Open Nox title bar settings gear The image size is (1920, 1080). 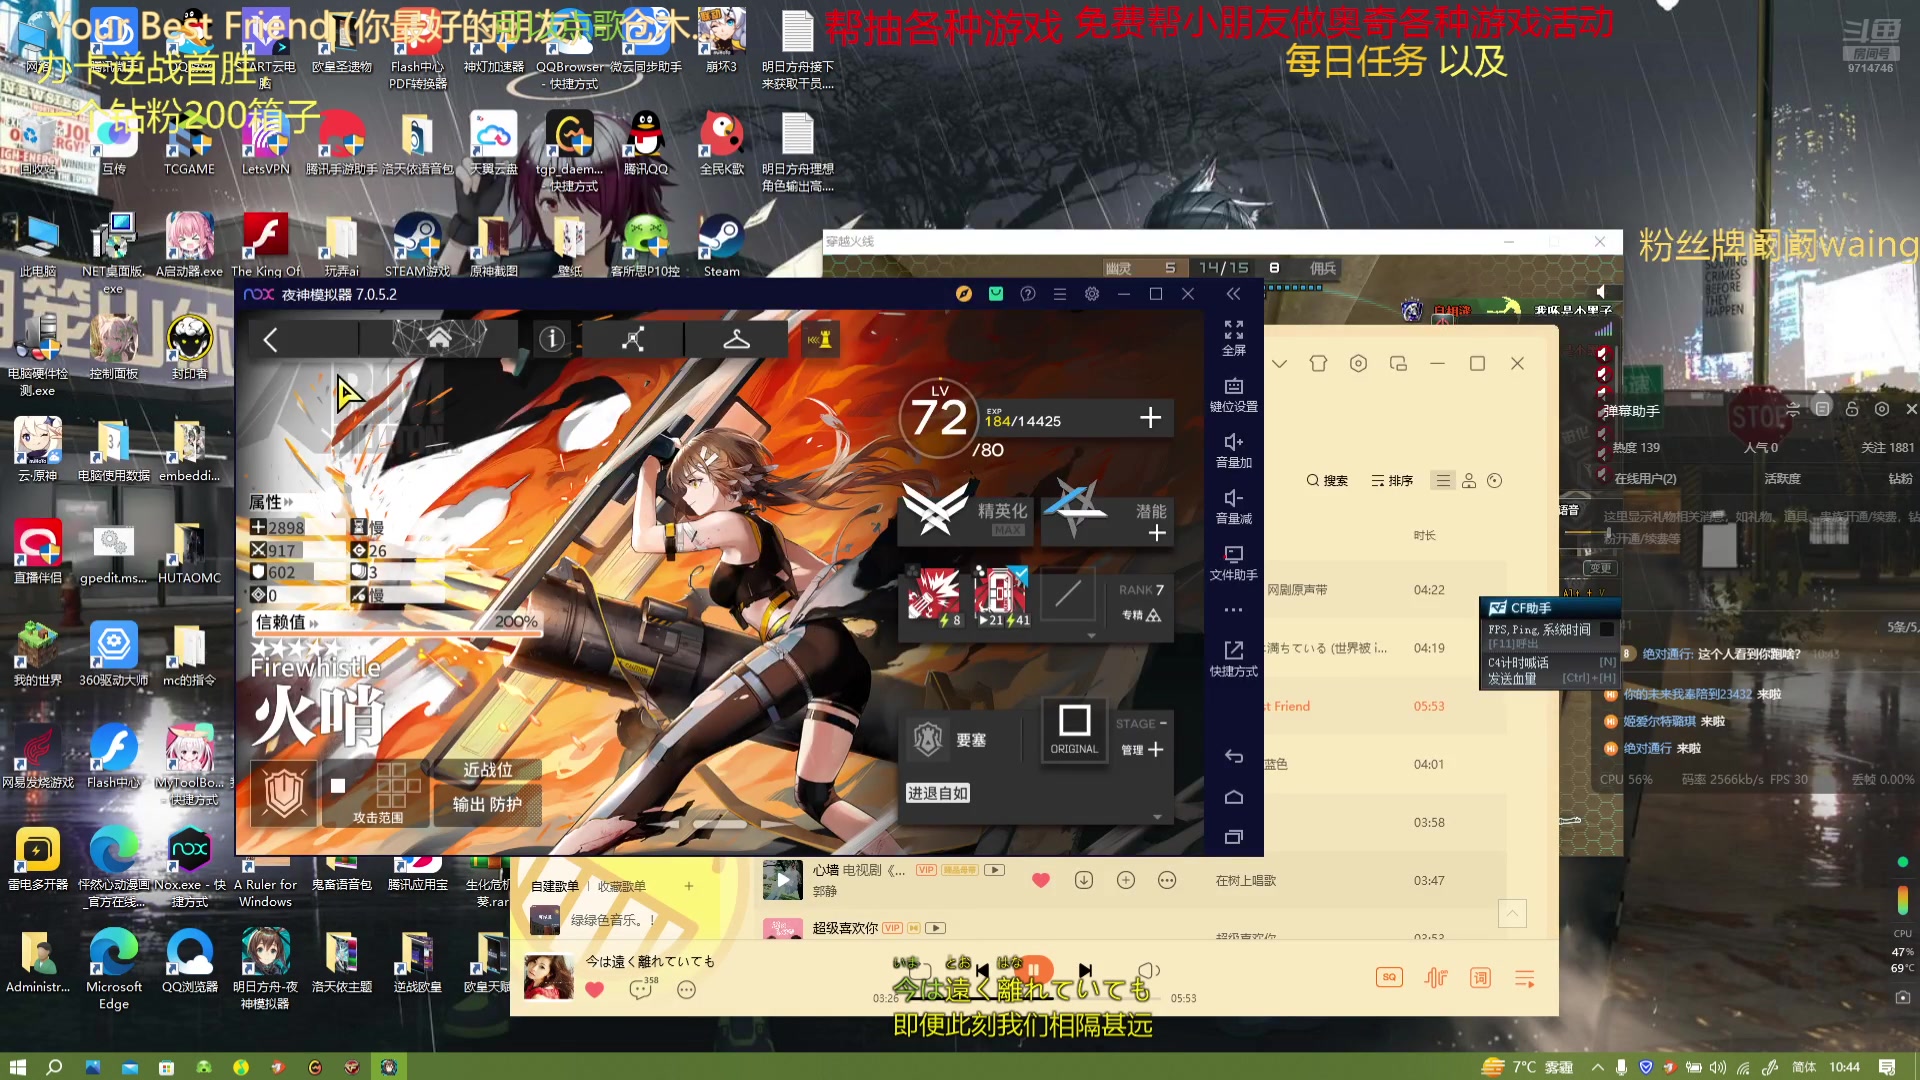tap(1092, 294)
